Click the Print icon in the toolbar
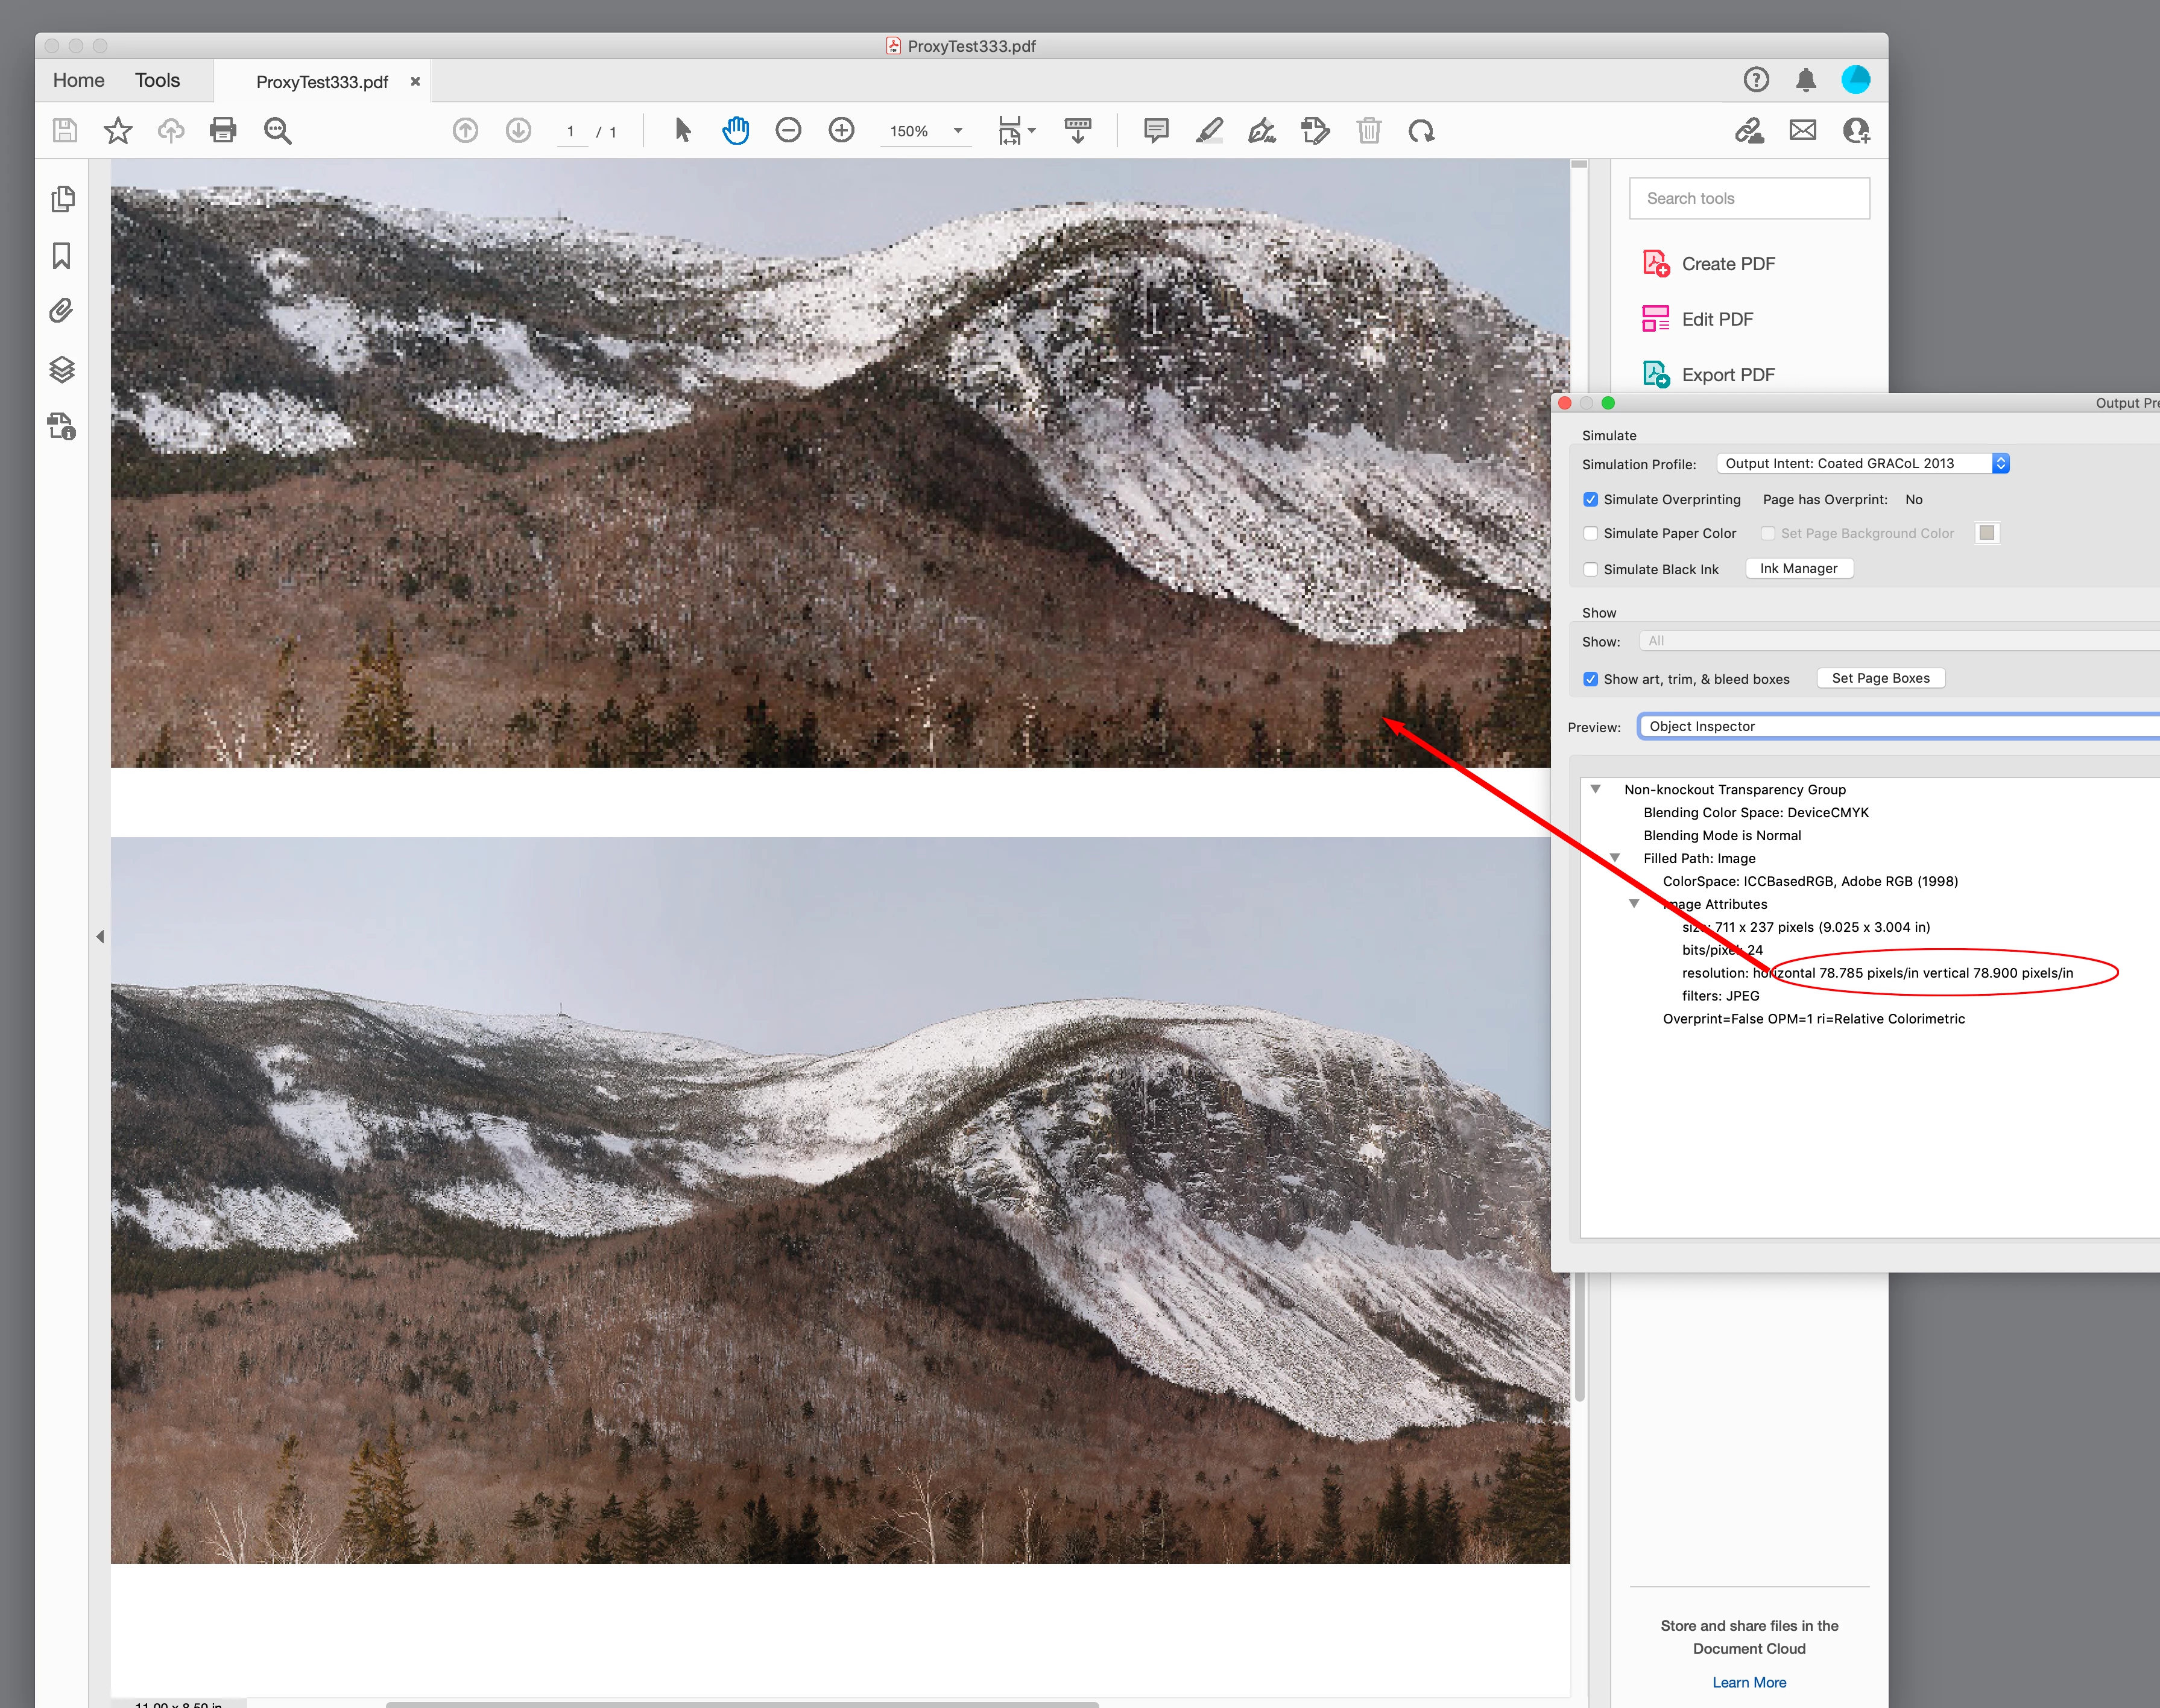 click(x=223, y=130)
